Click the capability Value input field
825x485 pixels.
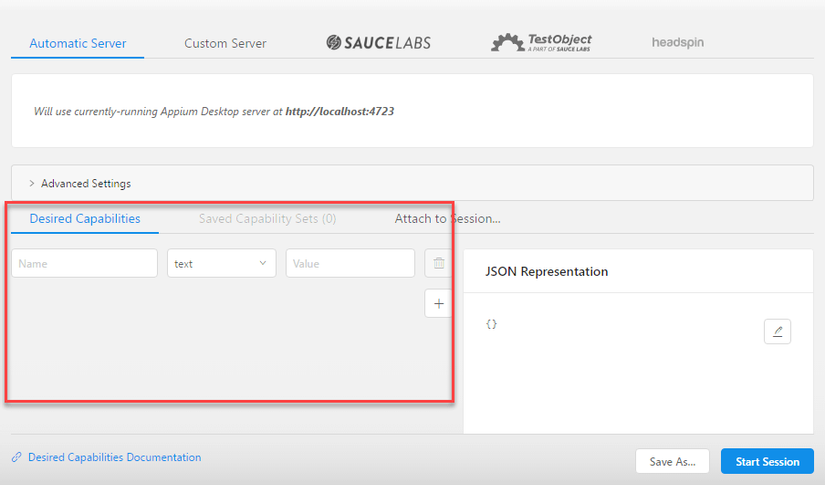click(350, 264)
